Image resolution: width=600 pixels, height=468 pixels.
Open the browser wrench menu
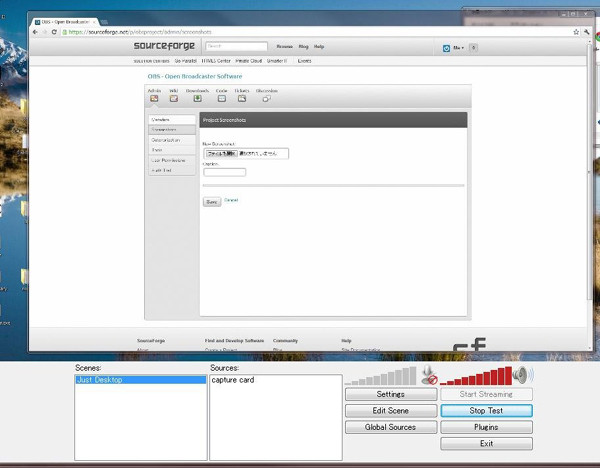coord(586,32)
